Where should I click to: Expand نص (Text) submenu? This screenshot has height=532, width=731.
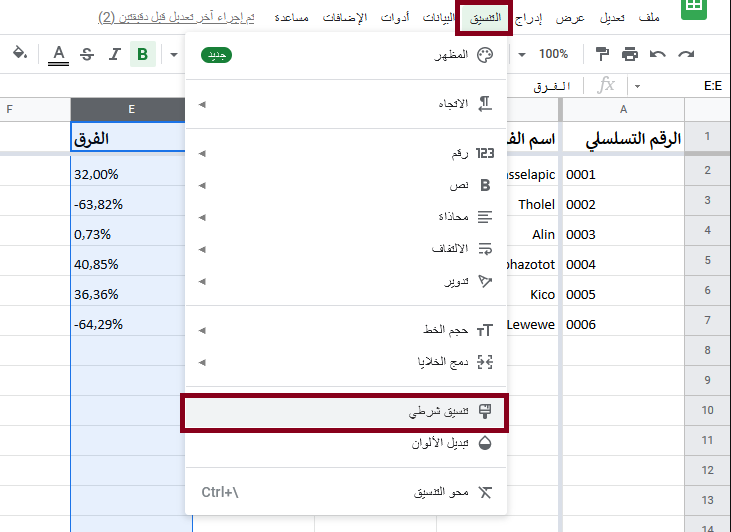346,185
